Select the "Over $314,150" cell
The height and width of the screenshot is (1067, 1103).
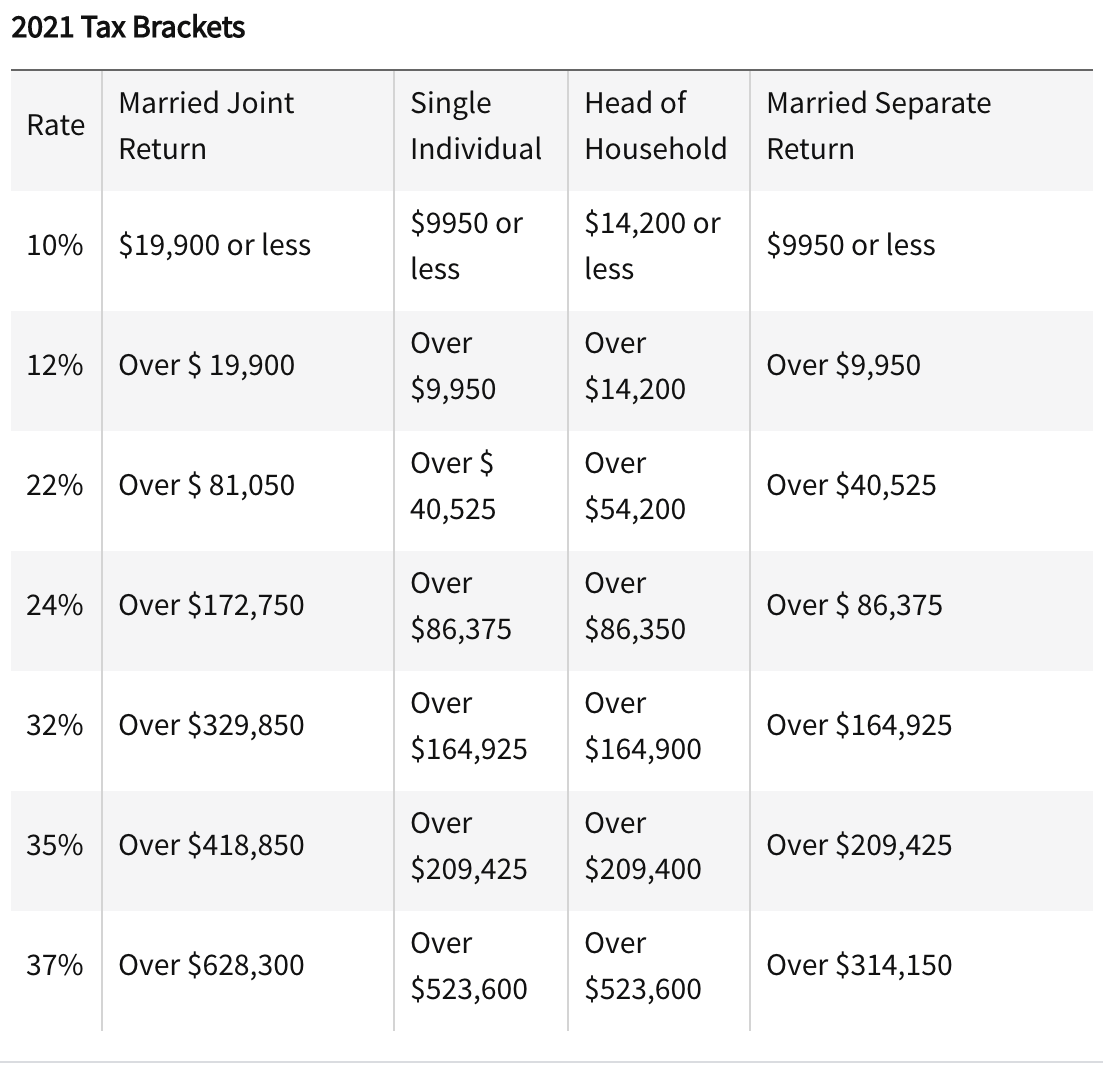point(859,966)
